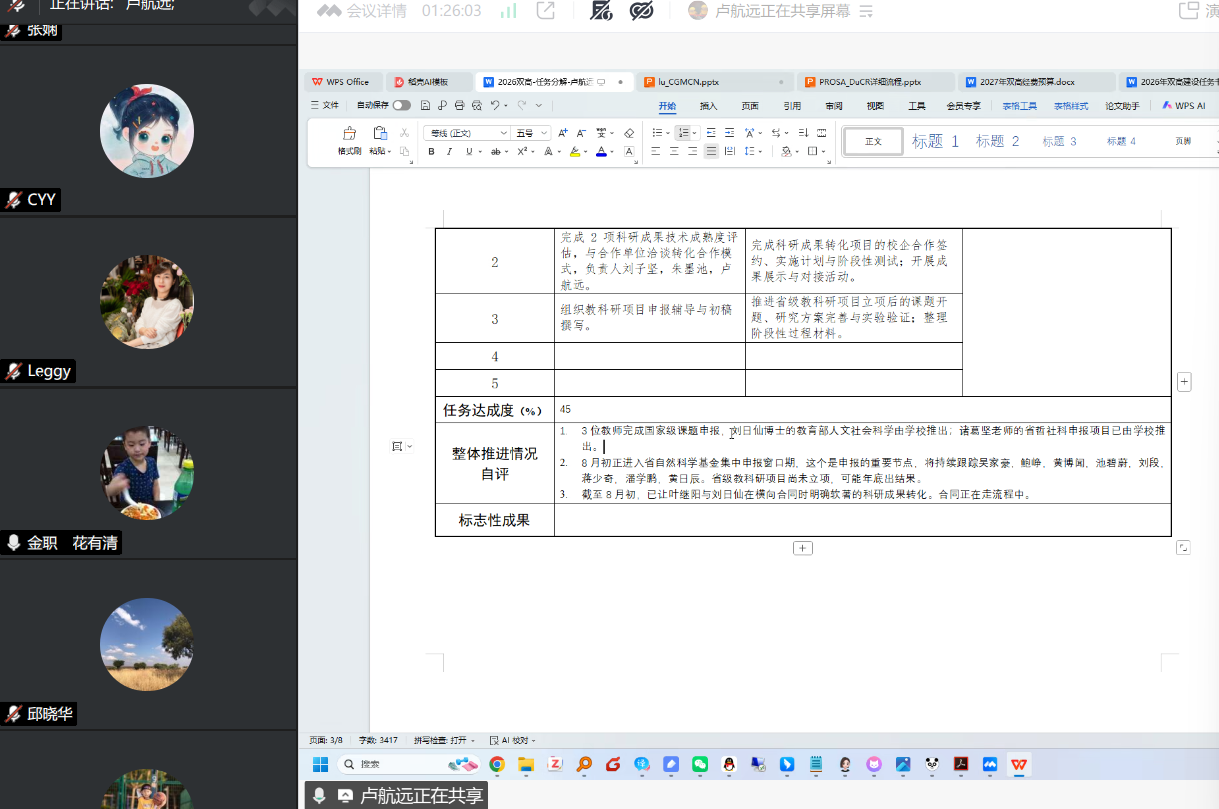Pick the text highlight color marker

tap(576, 152)
